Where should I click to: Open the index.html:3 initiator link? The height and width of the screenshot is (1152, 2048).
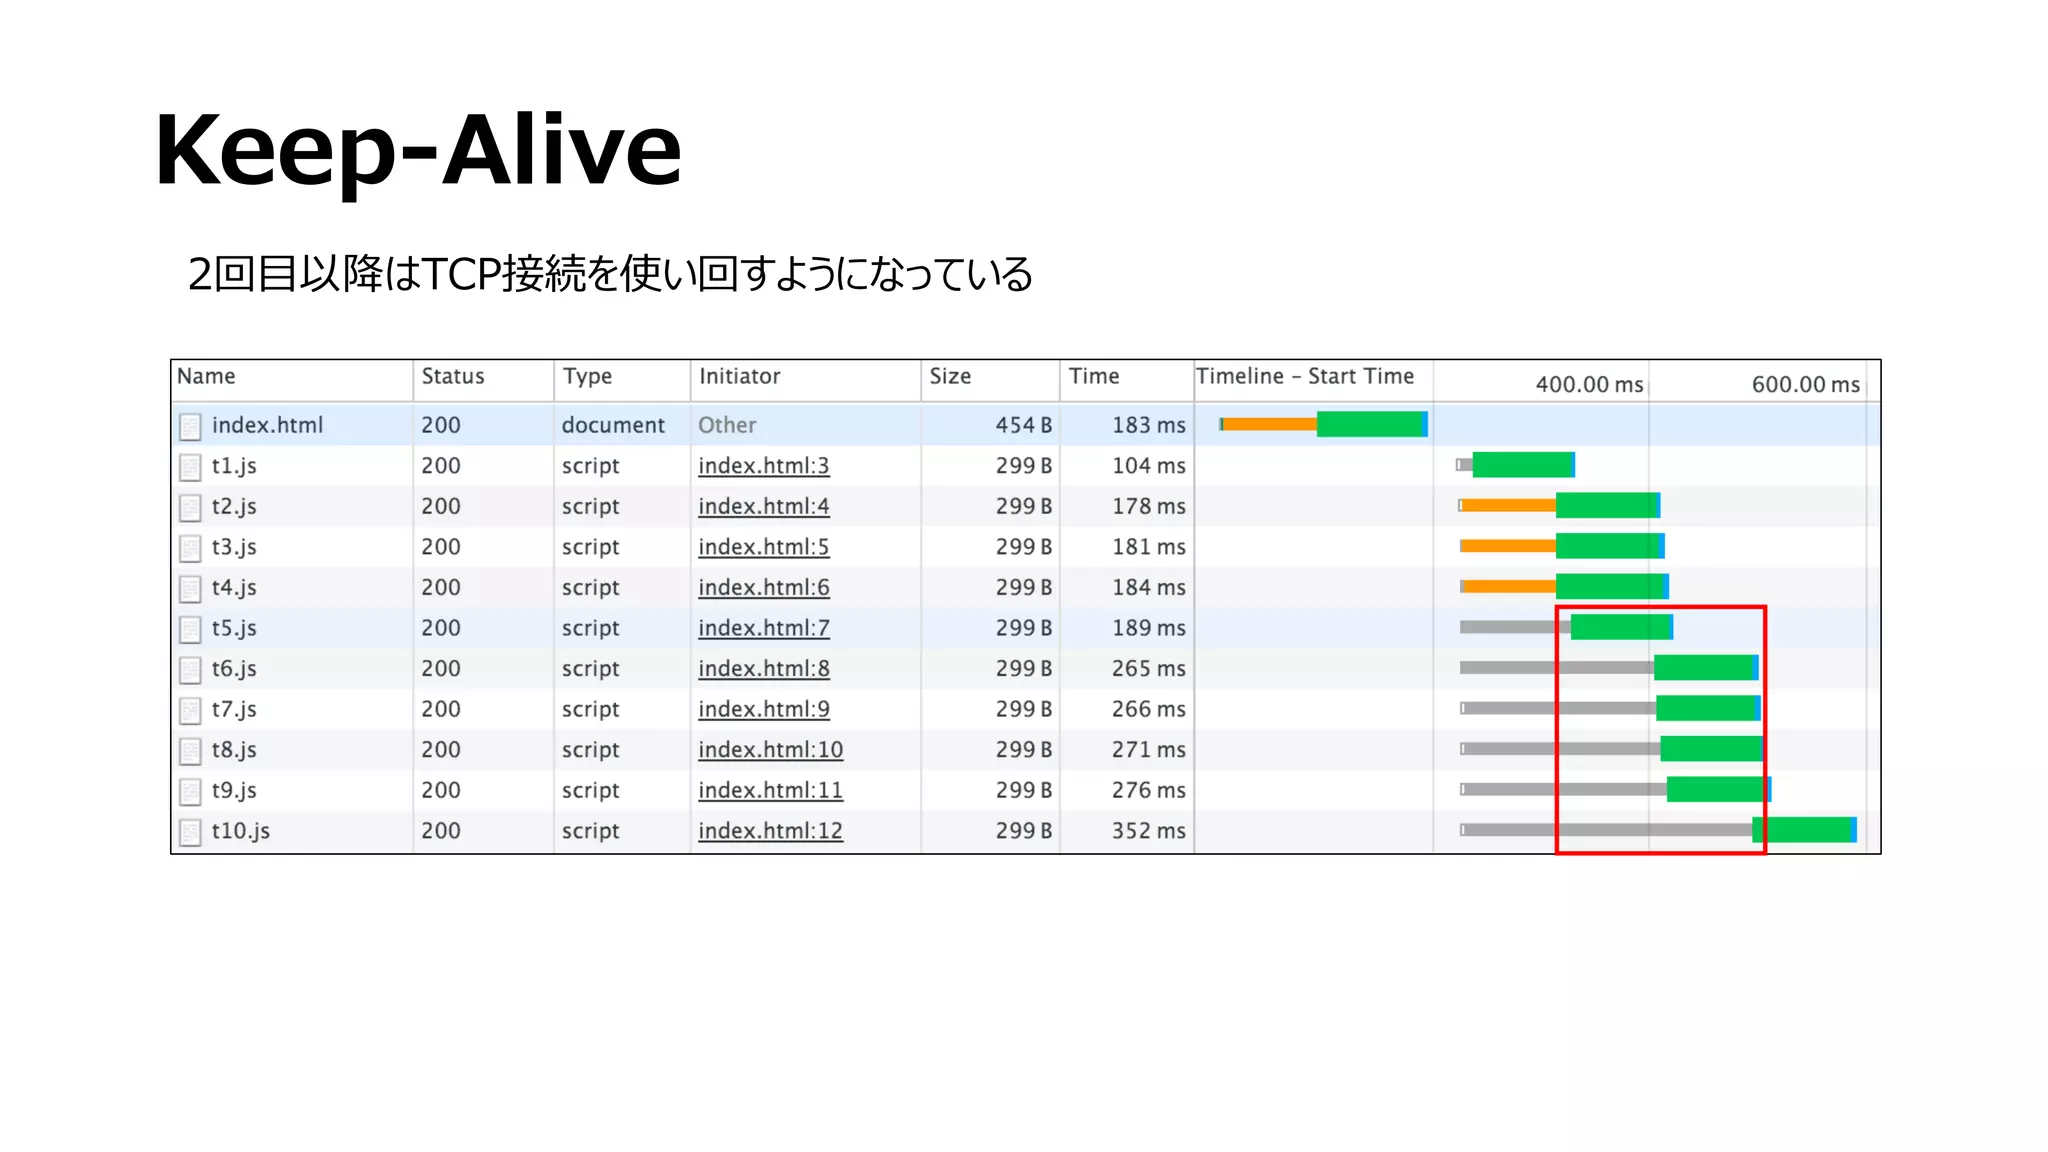(x=764, y=466)
